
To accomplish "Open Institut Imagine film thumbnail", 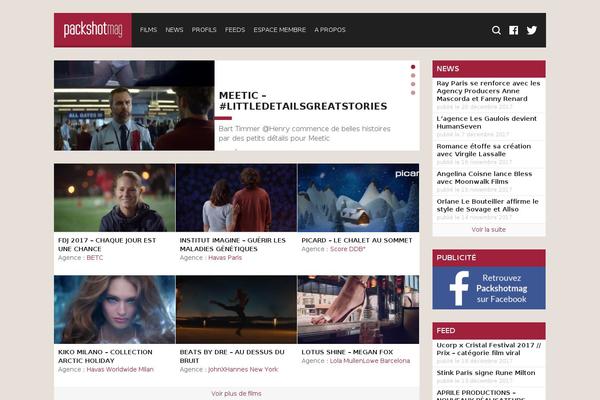I will point(236,198).
